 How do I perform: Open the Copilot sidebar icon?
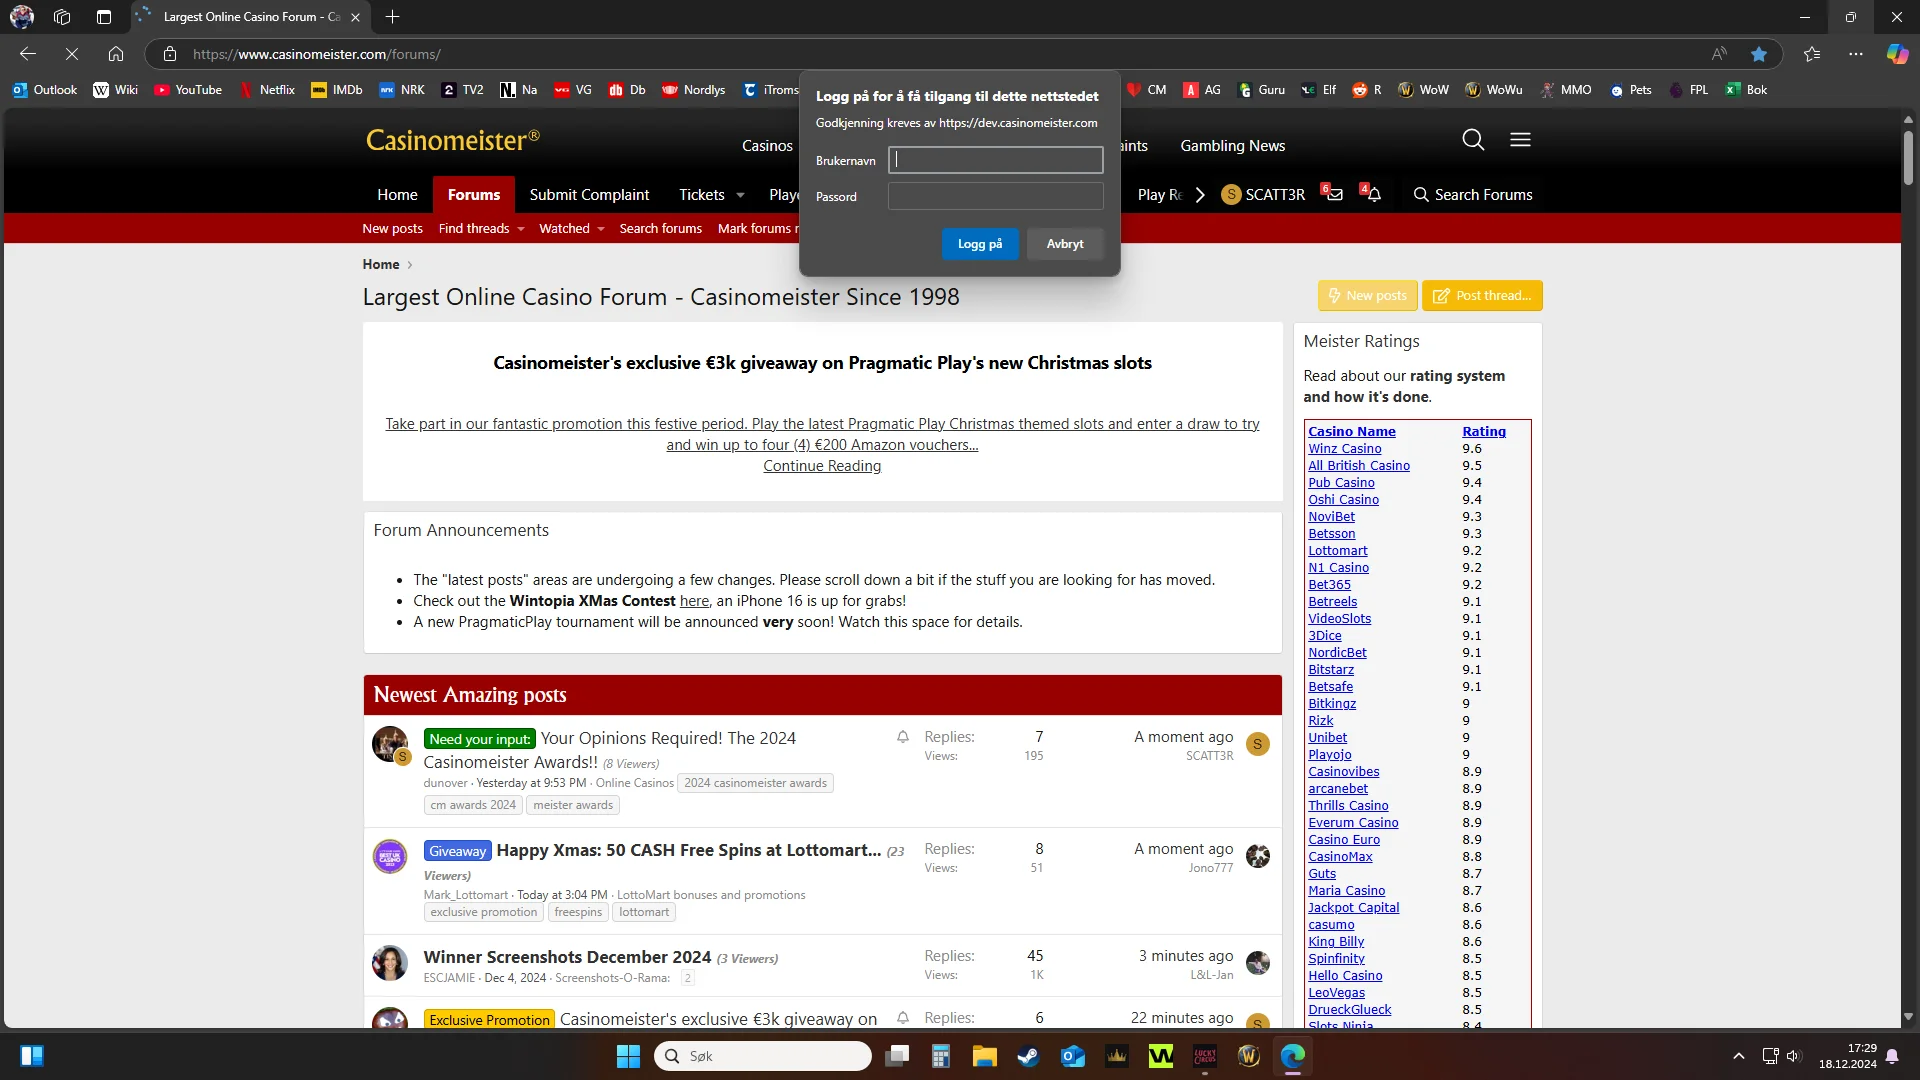1897,54
